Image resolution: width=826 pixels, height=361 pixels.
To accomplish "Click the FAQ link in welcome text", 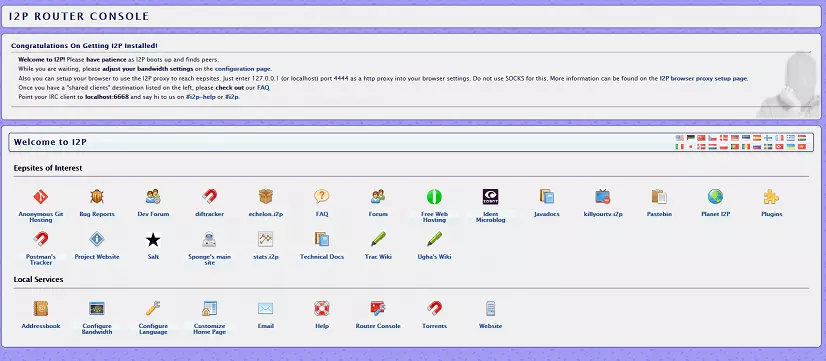I will tap(263, 88).
